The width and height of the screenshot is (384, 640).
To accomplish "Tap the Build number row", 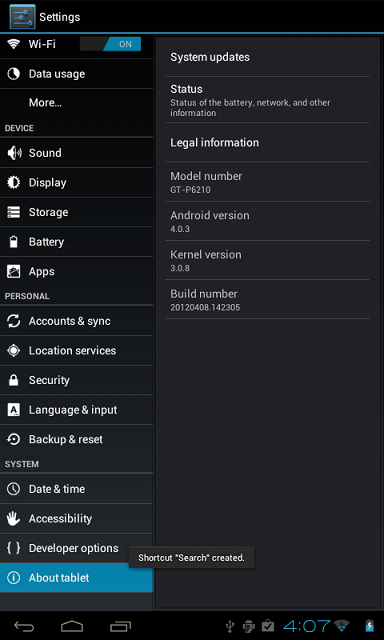I will pos(267,300).
